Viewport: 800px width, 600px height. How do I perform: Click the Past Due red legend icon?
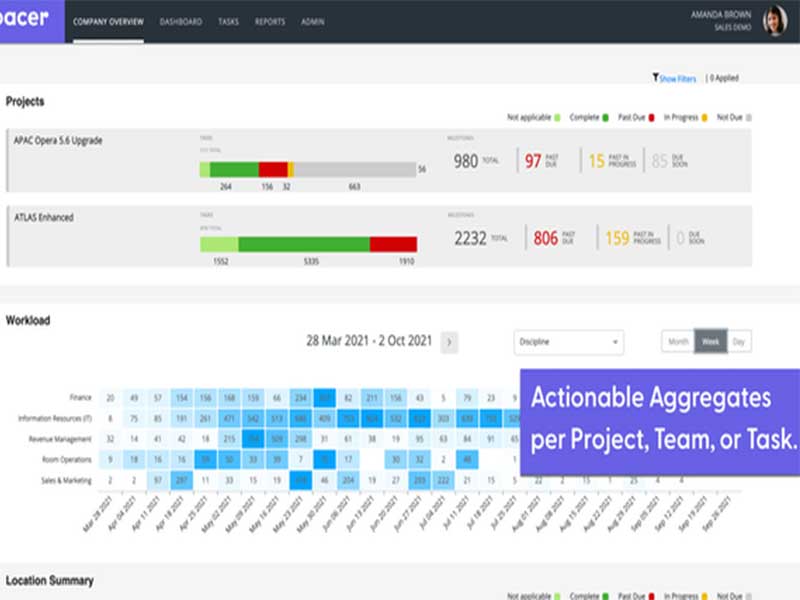[x=650, y=116]
